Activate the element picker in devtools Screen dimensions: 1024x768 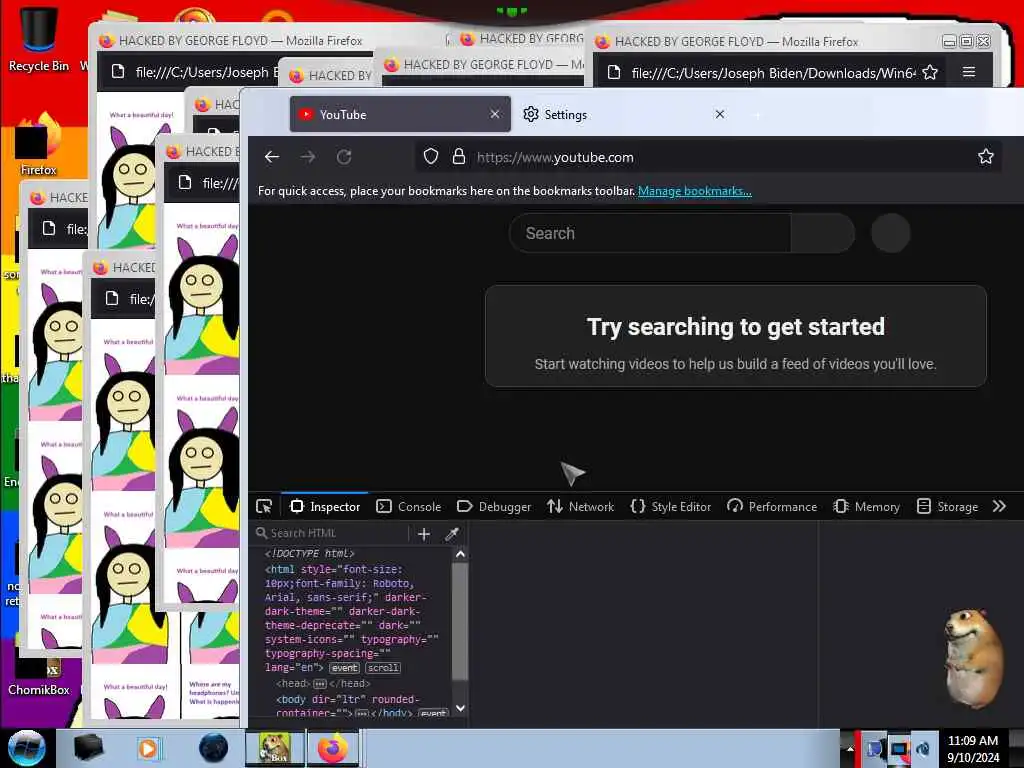264,507
